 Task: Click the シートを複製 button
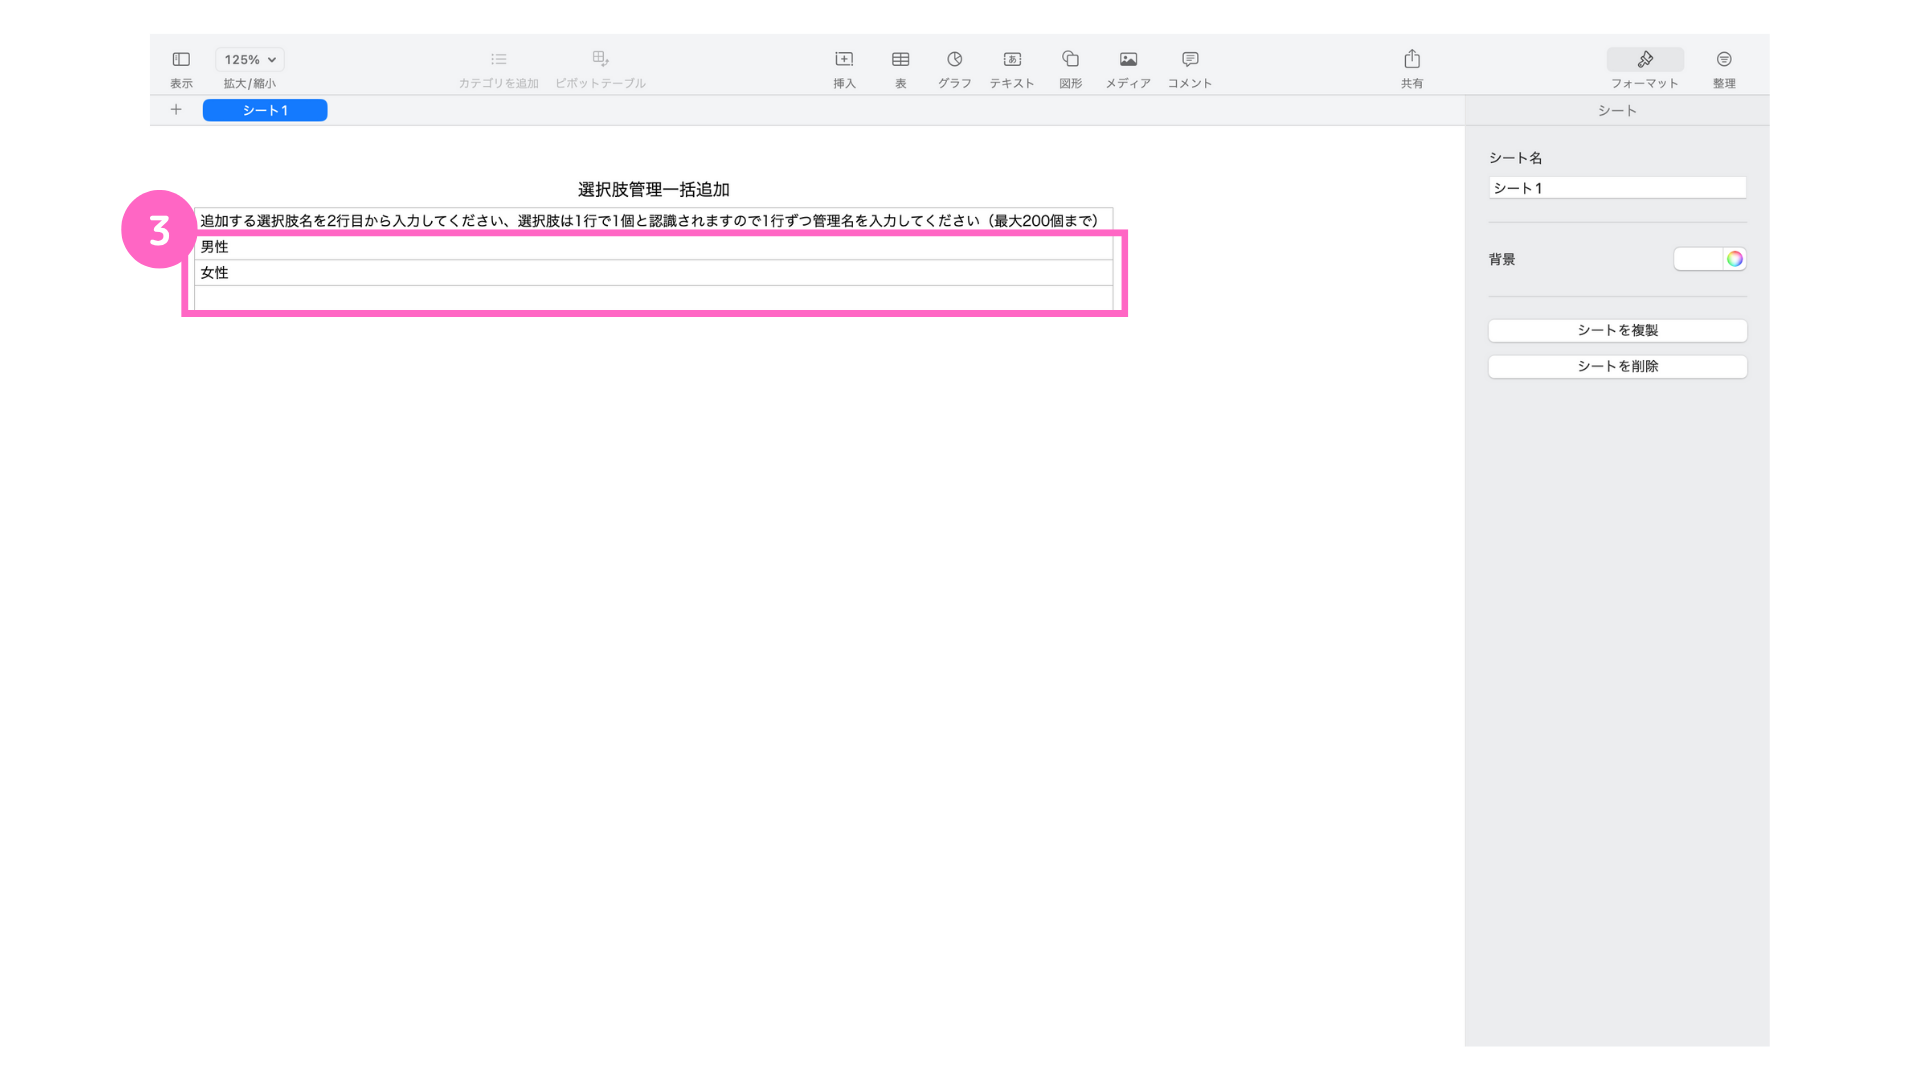(x=1617, y=330)
